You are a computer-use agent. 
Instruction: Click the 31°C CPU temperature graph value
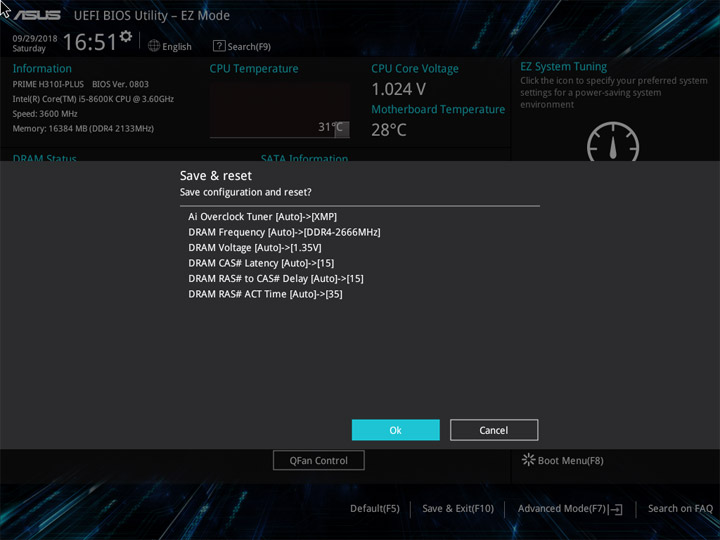pyautogui.click(x=331, y=127)
